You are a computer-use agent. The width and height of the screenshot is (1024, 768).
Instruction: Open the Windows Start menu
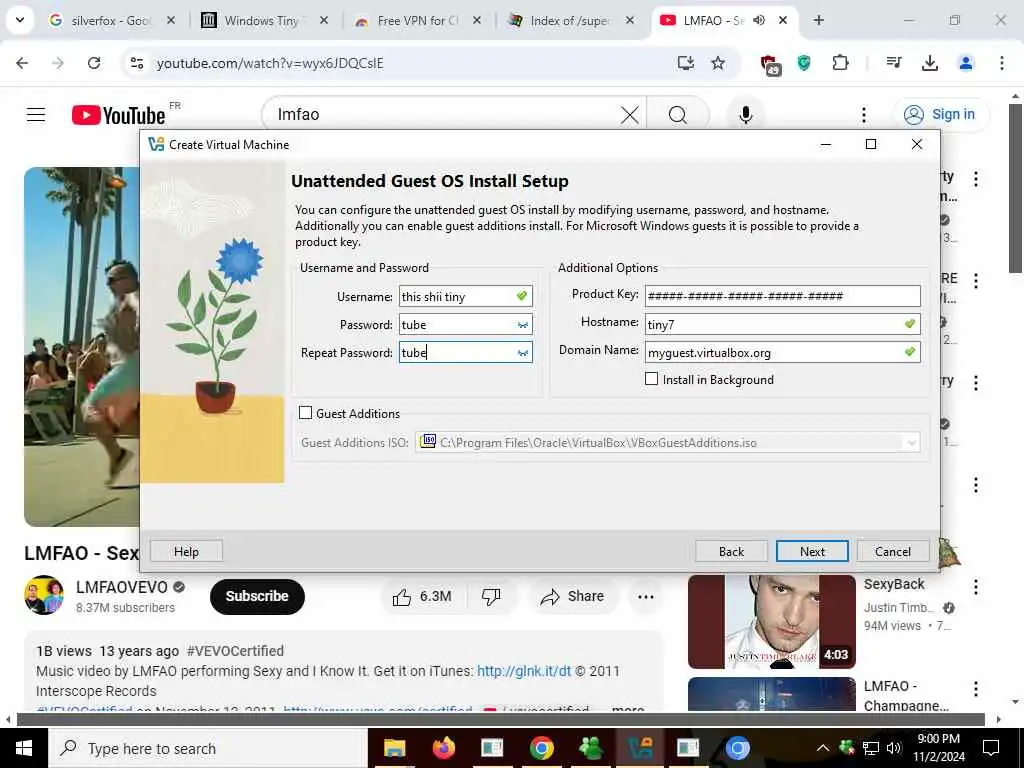coord(24,748)
